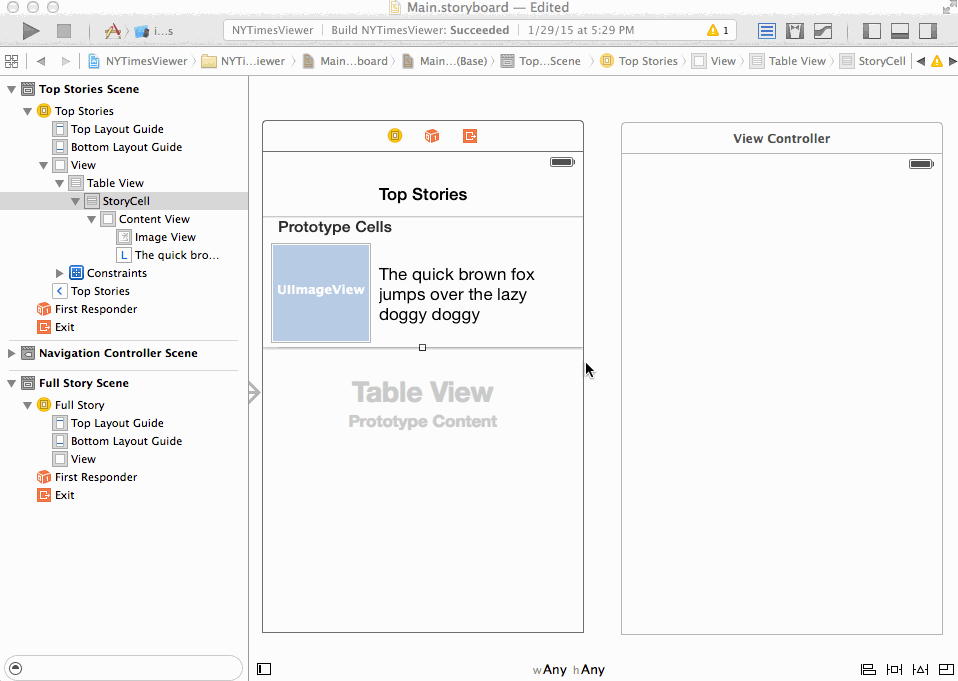
Task: Switch to the Standard editor
Action: click(x=767, y=31)
